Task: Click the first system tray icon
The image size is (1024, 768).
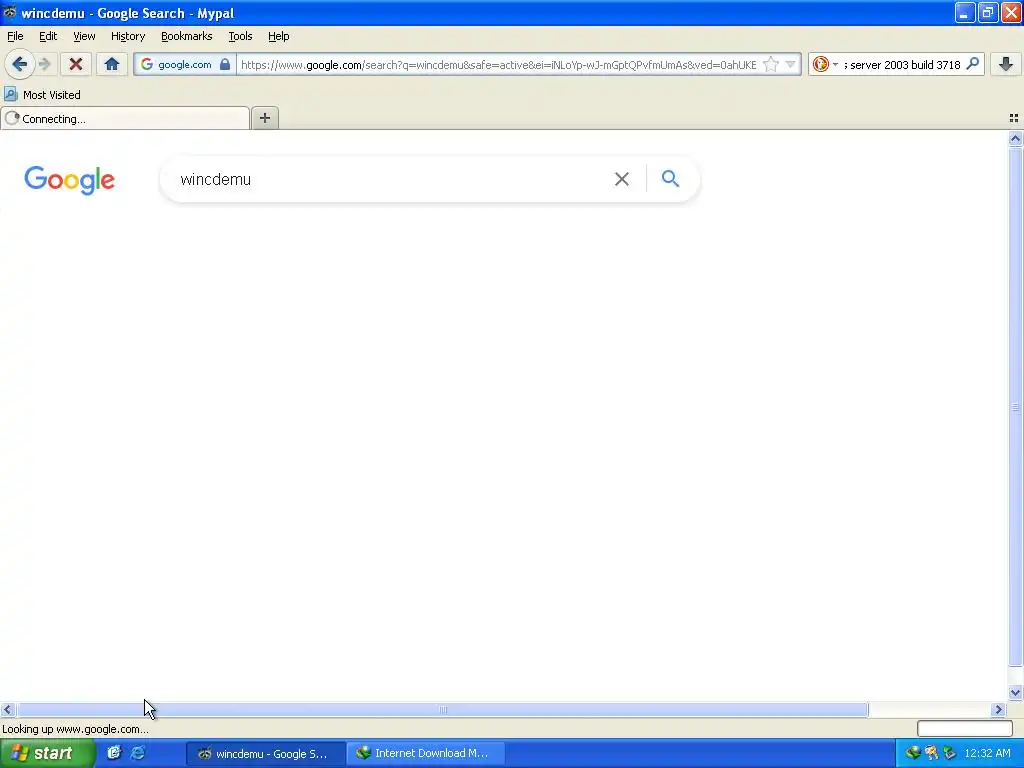Action: tap(912, 753)
